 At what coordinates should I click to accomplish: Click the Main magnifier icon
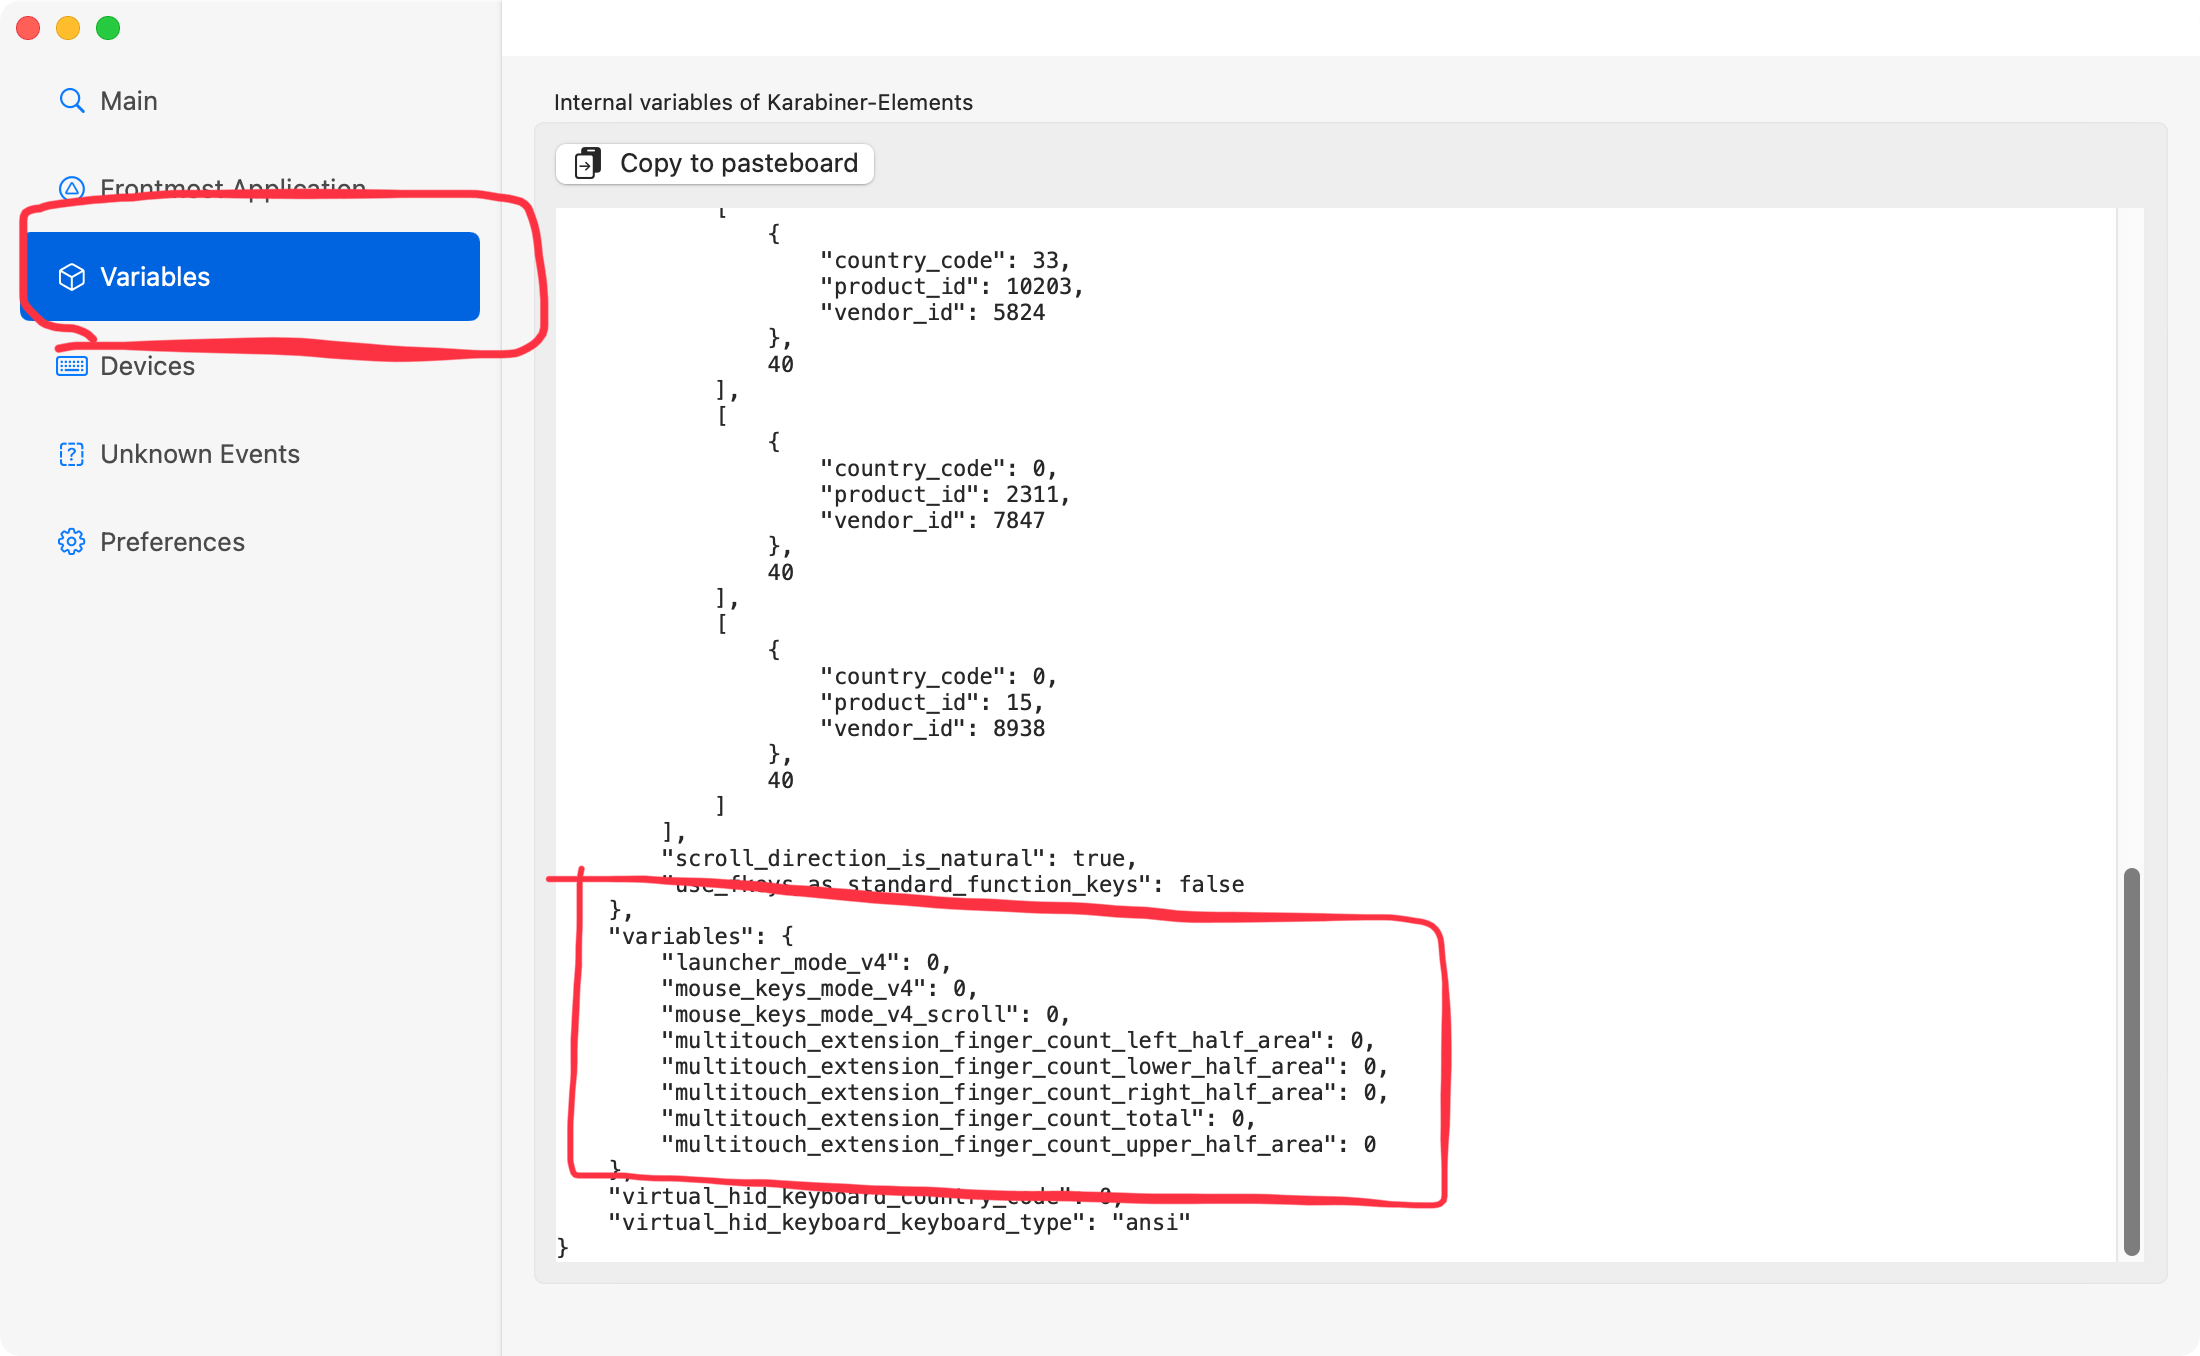point(72,101)
